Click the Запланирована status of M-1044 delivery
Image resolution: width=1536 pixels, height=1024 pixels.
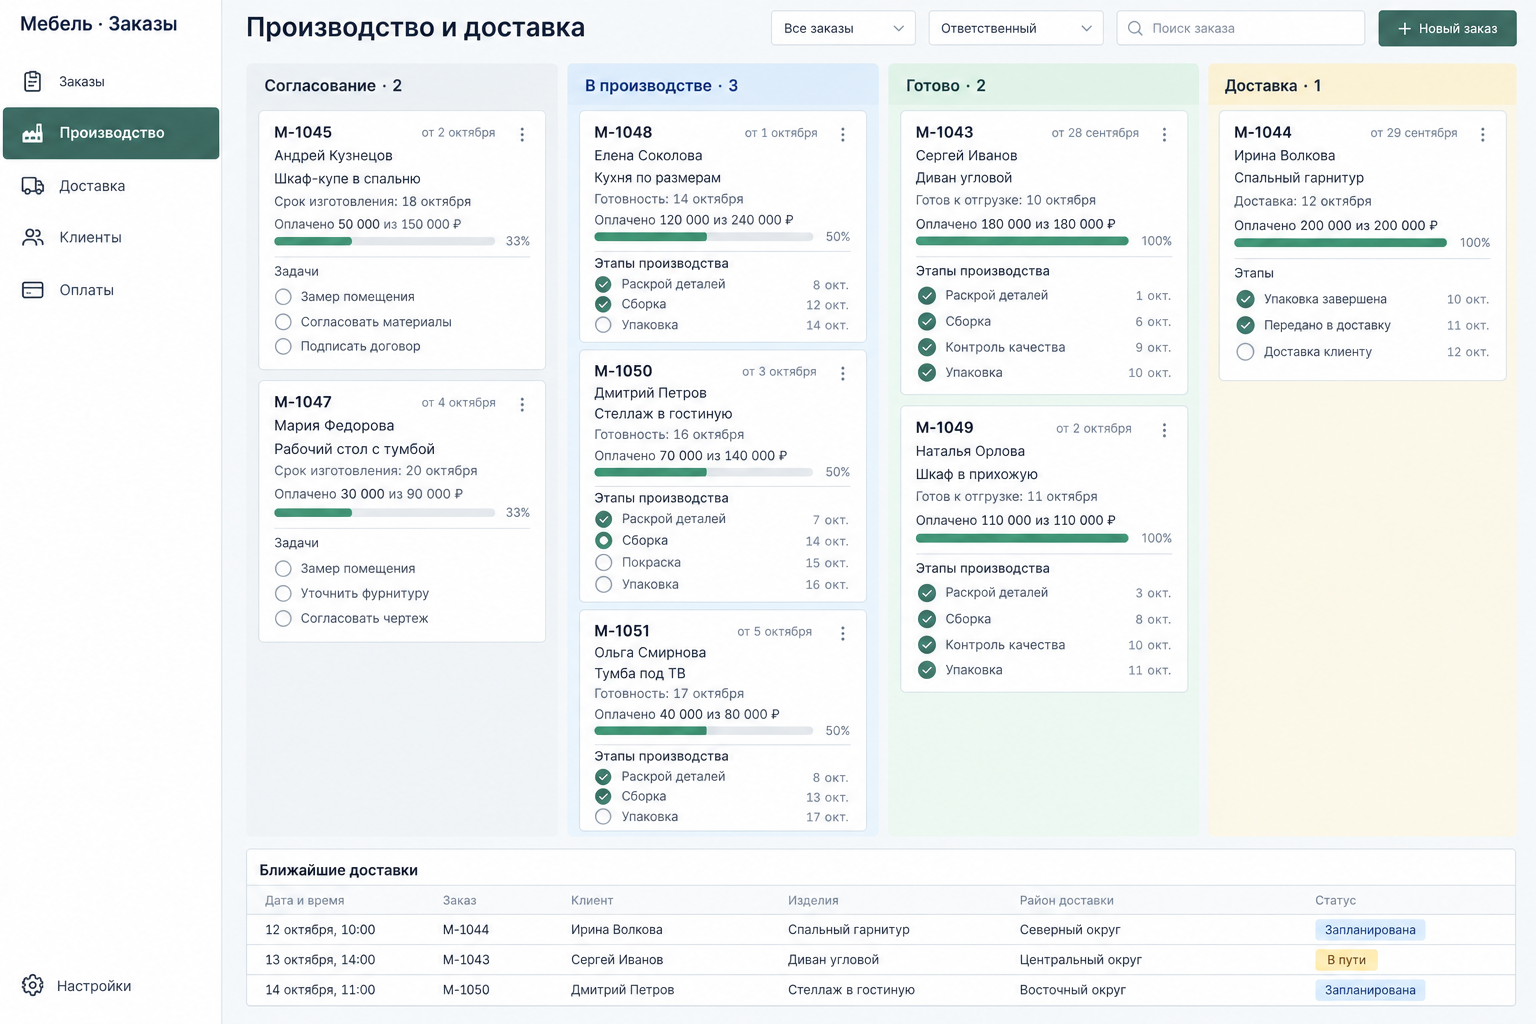[x=1370, y=930]
